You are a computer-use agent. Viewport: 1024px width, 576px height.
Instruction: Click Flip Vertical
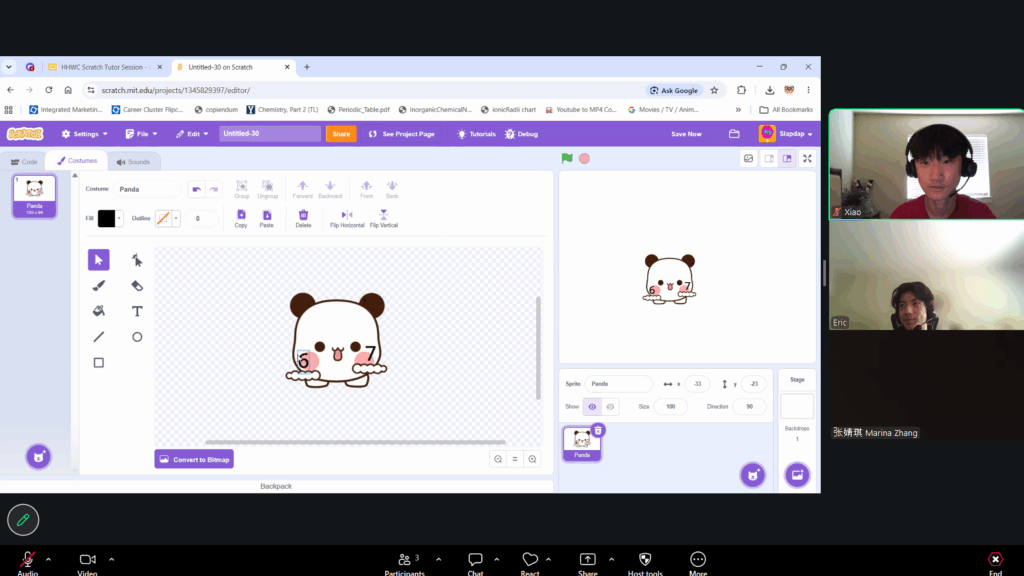pos(383,218)
